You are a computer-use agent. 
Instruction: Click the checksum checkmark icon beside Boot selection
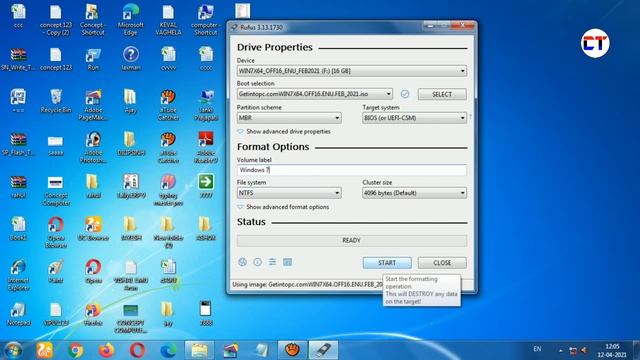click(404, 94)
